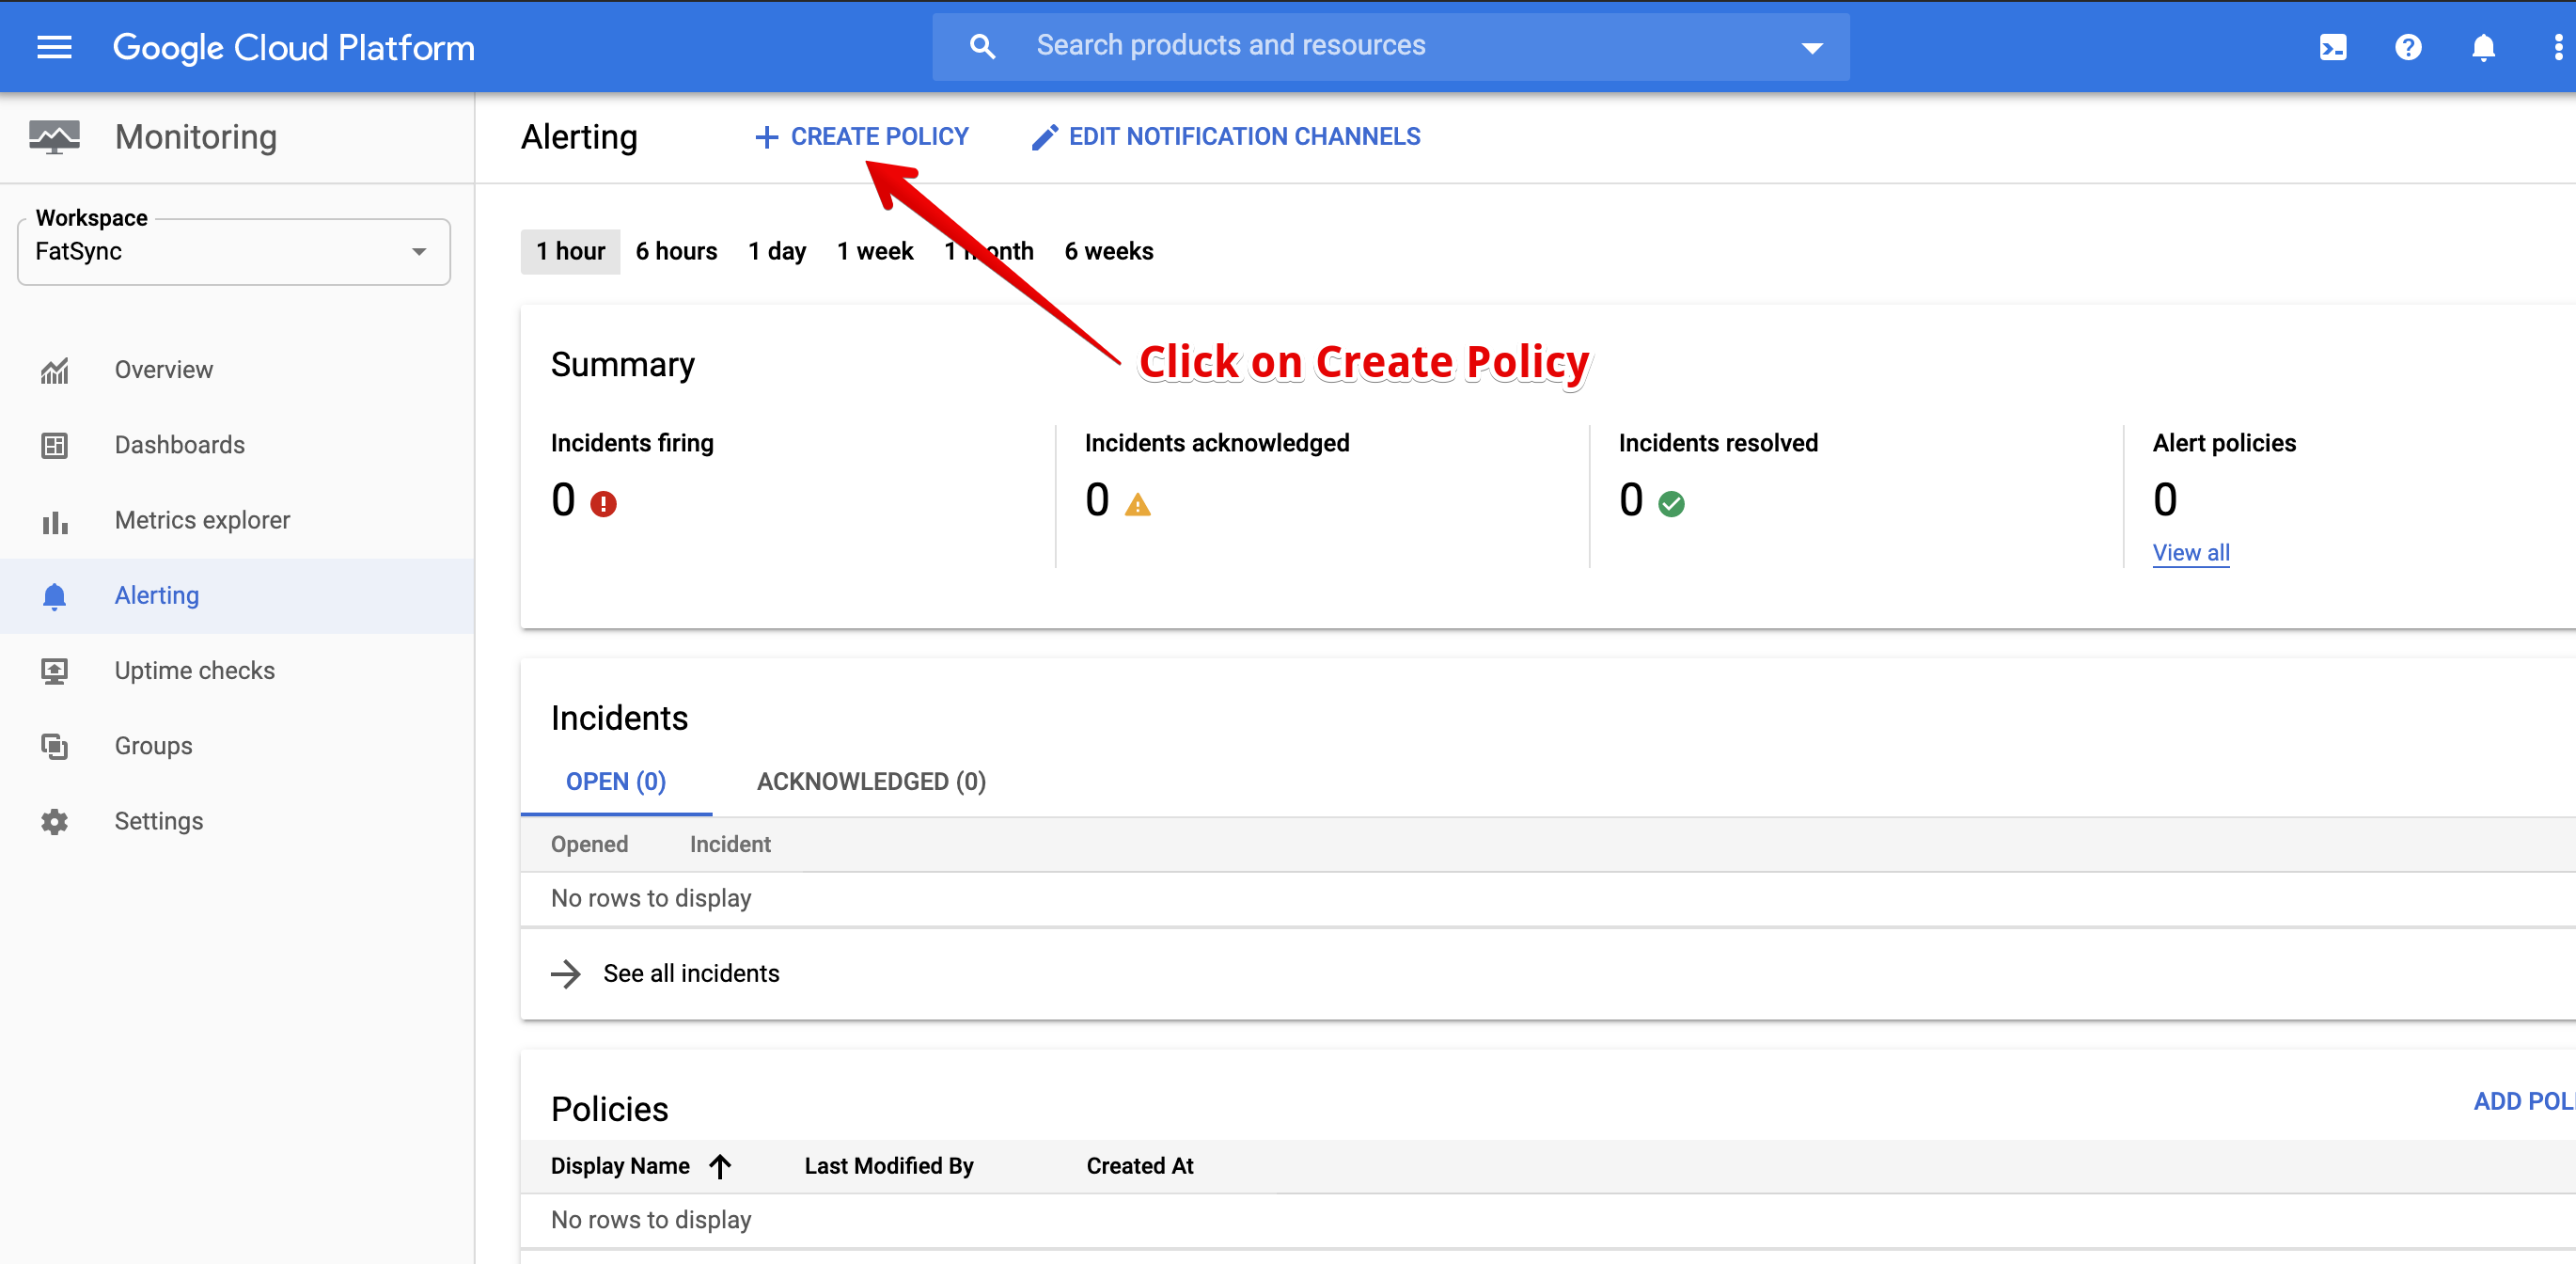
Task: Open the Help question mark icon
Action: pyautogui.click(x=2408, y=47)
